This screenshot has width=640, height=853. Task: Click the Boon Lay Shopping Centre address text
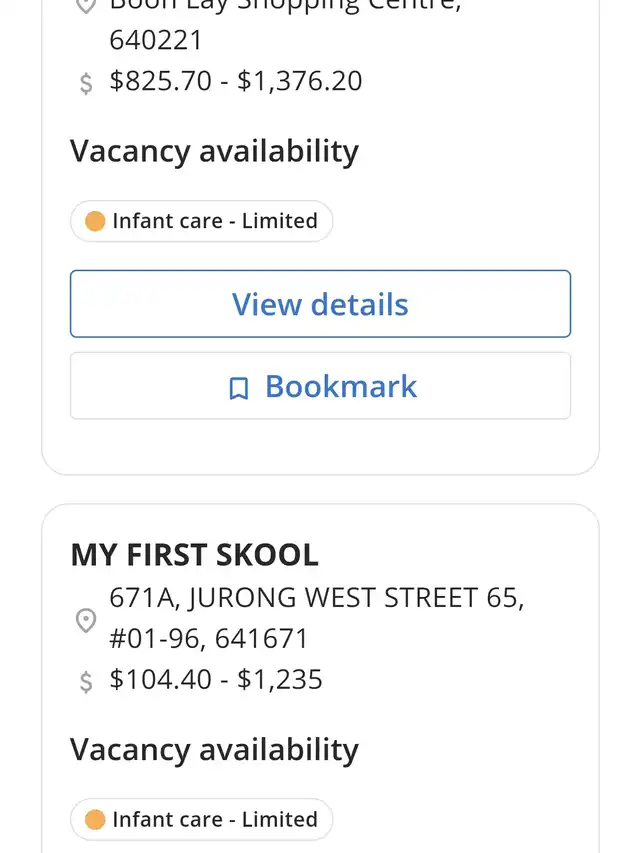point(285,6)
